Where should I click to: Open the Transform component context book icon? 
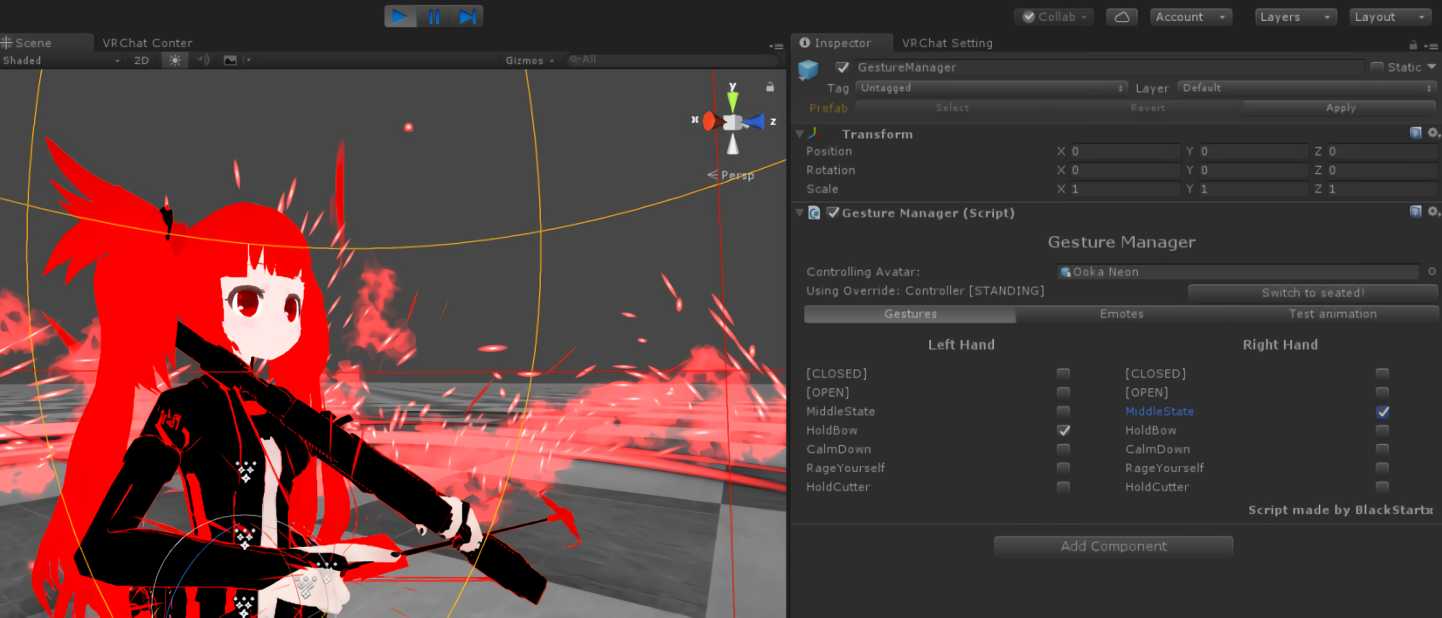pos(1418,131)
